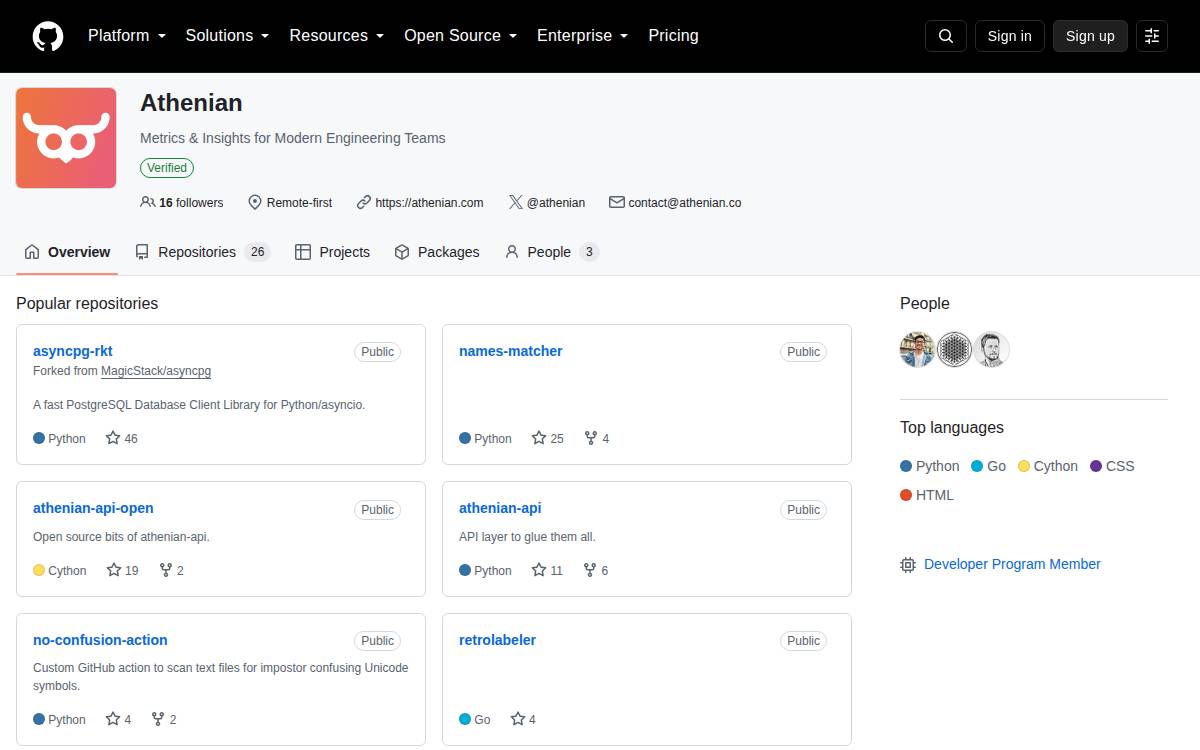
Task: Expand the Open Source menu
Action: [461, 35]
